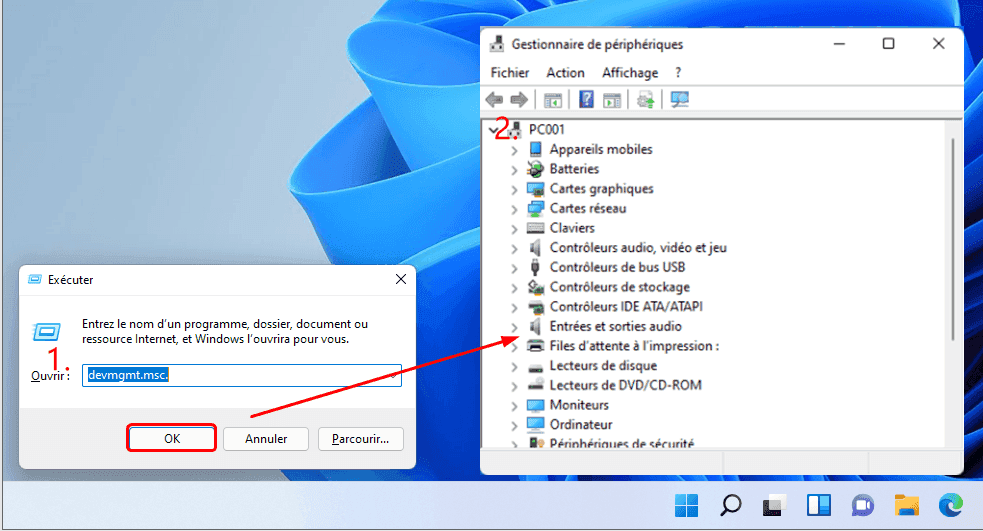This screenshot has width=983, height=531.
Task: Launch Microsoft Edge from taskbar
Action: click(x=950, y=505)
